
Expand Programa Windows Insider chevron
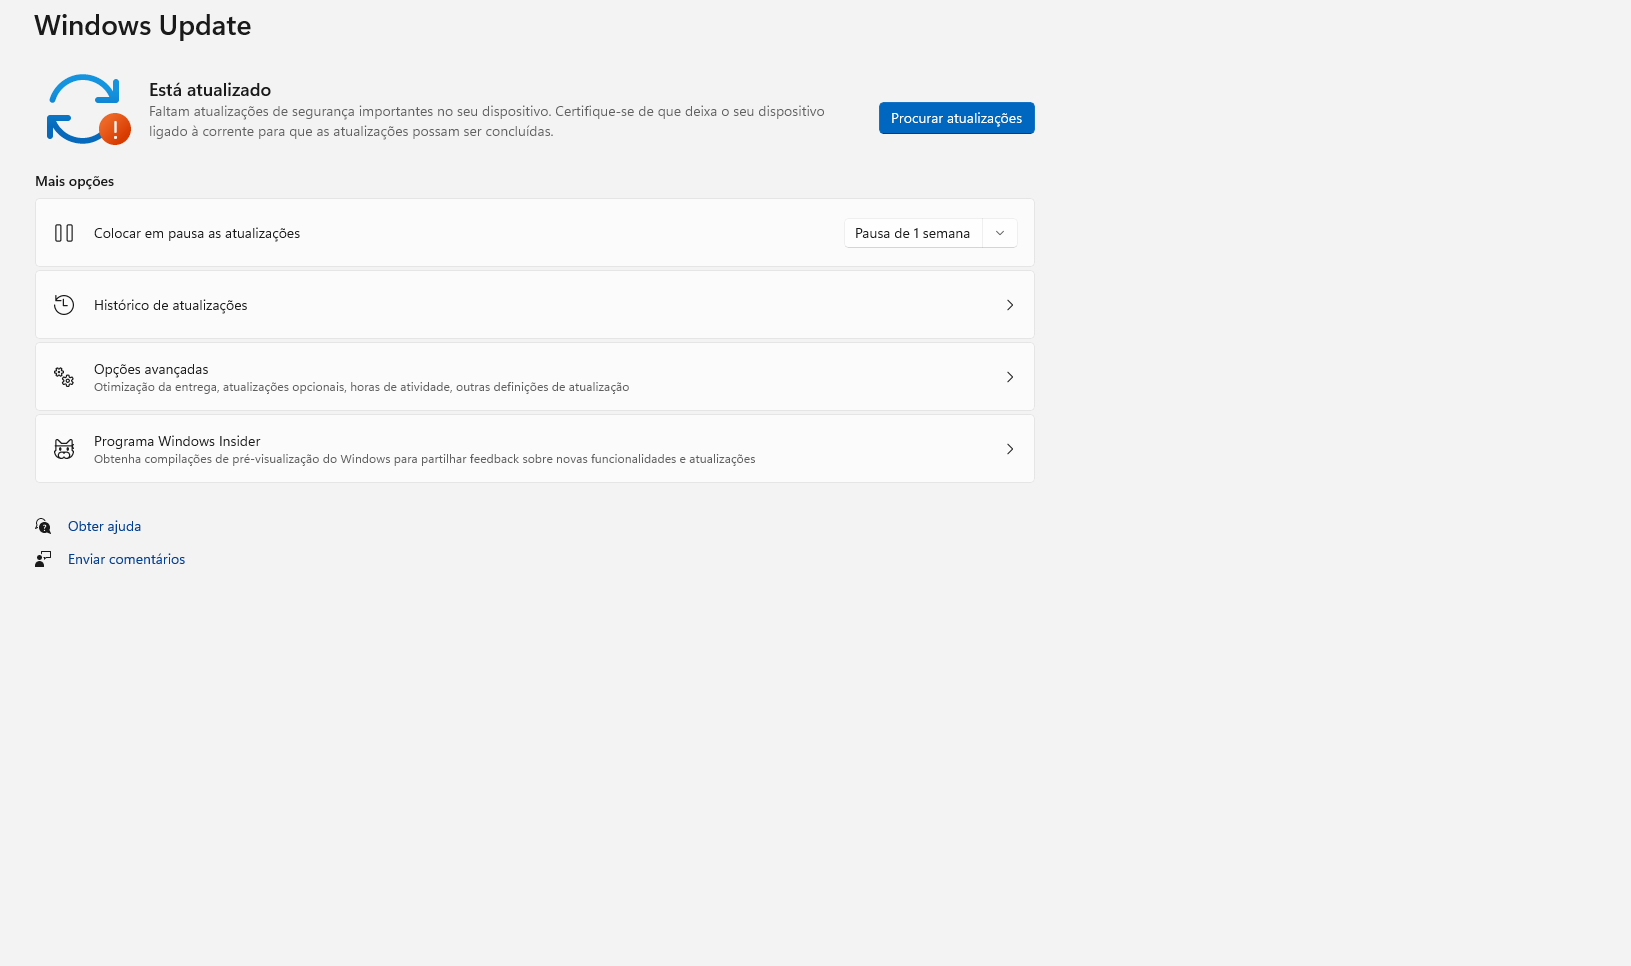[1010, 449]
